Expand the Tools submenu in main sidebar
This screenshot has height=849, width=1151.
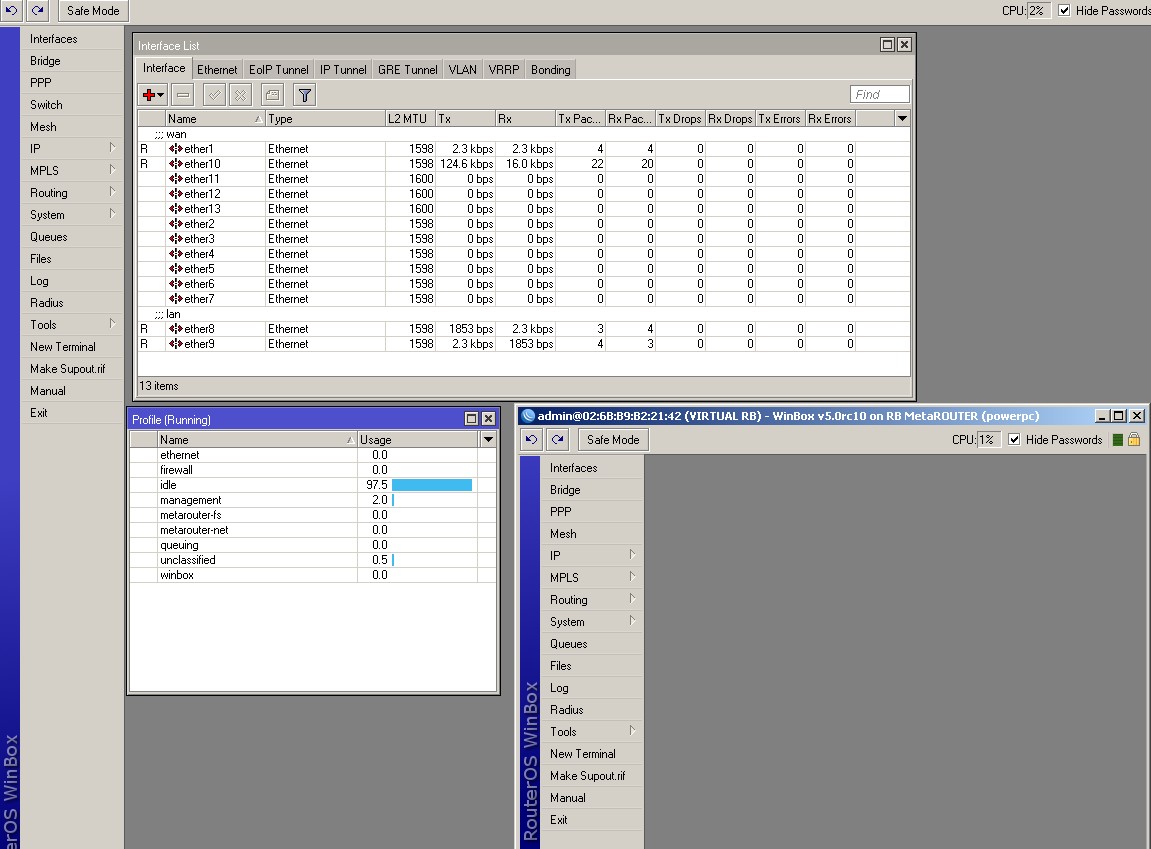(x=112, y=324)
